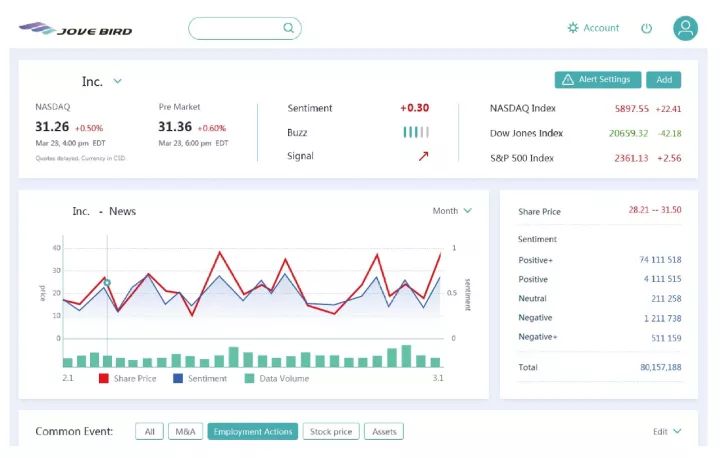Viewport: 720px width, 458px height.
Task: Click the red Signal arrow icon
Action: [x=423, y=156]
